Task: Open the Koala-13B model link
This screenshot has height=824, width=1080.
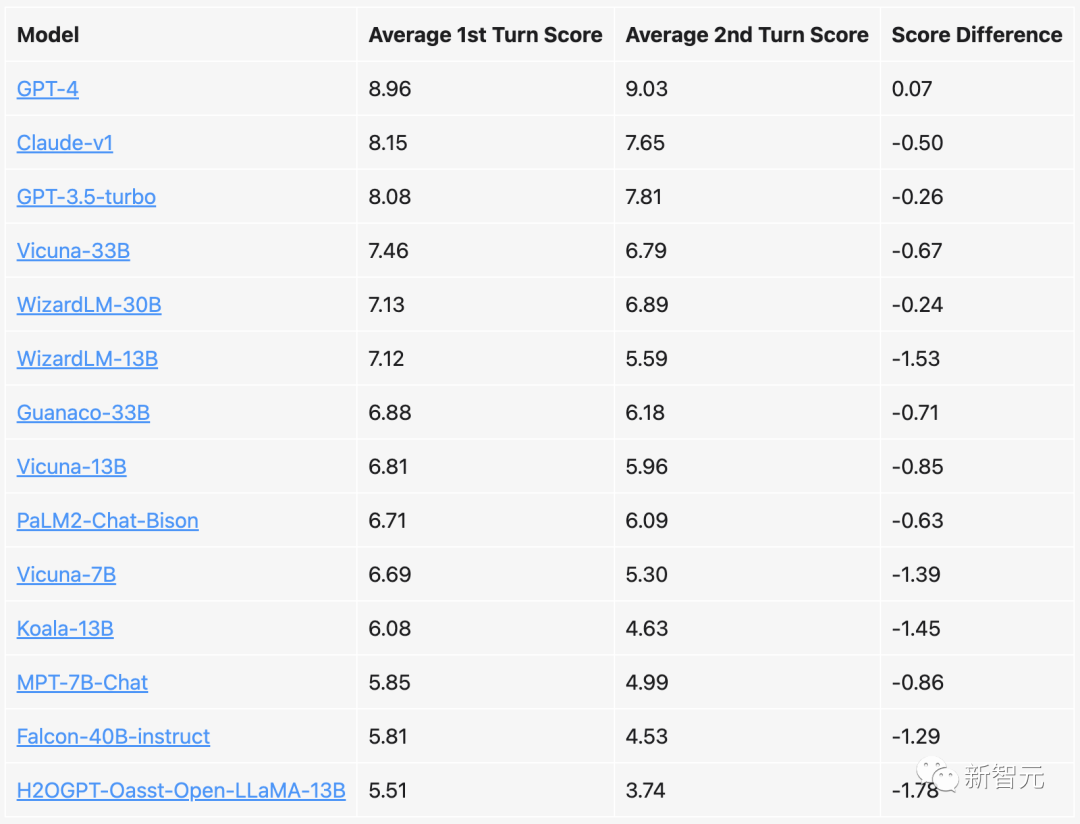Action: (x=65, y=629)
